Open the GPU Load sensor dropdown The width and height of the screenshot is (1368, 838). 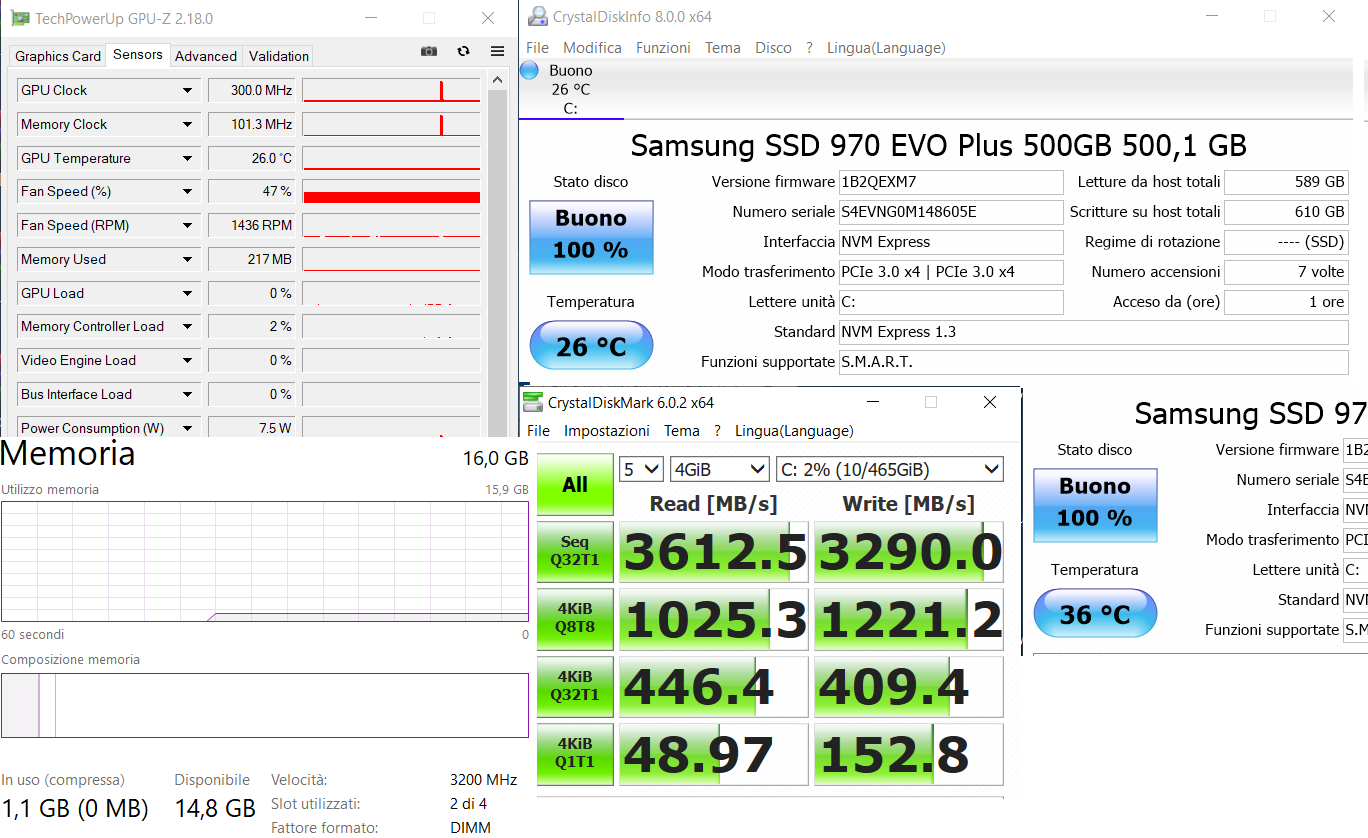[x=187, y=293]
